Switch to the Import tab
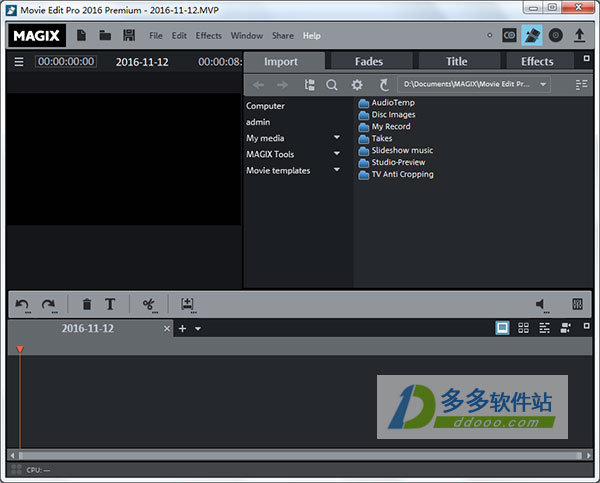 click(x=284, y=61)
